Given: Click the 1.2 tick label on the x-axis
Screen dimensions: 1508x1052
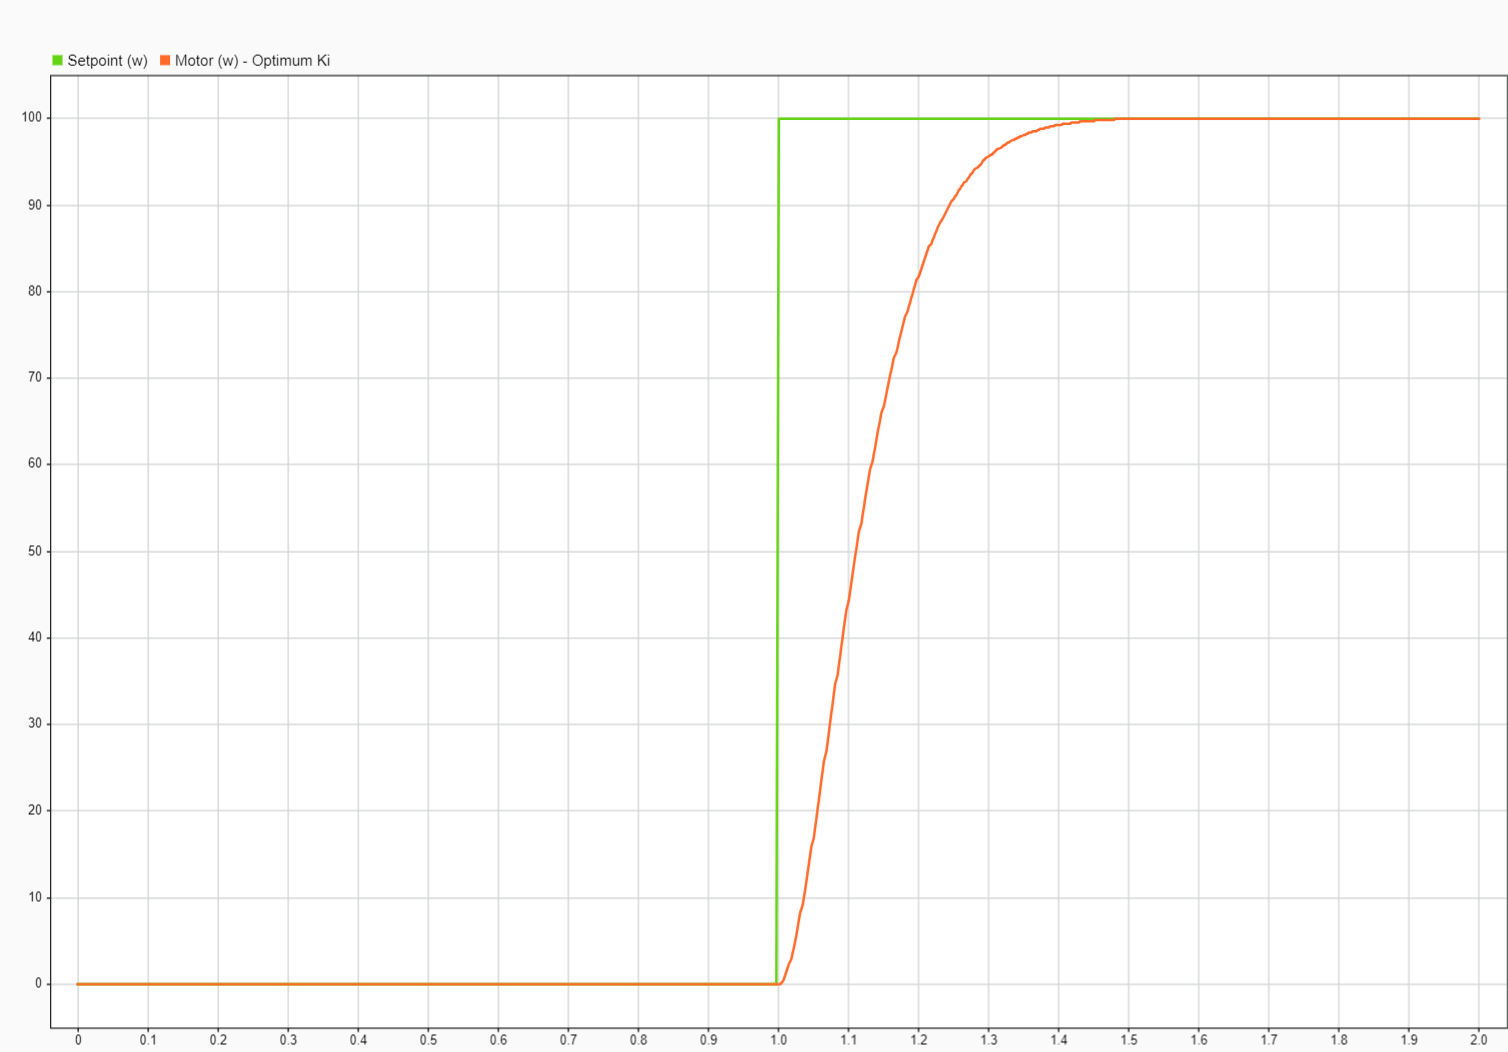Looking at the screenshot, I should point(918,1040).
